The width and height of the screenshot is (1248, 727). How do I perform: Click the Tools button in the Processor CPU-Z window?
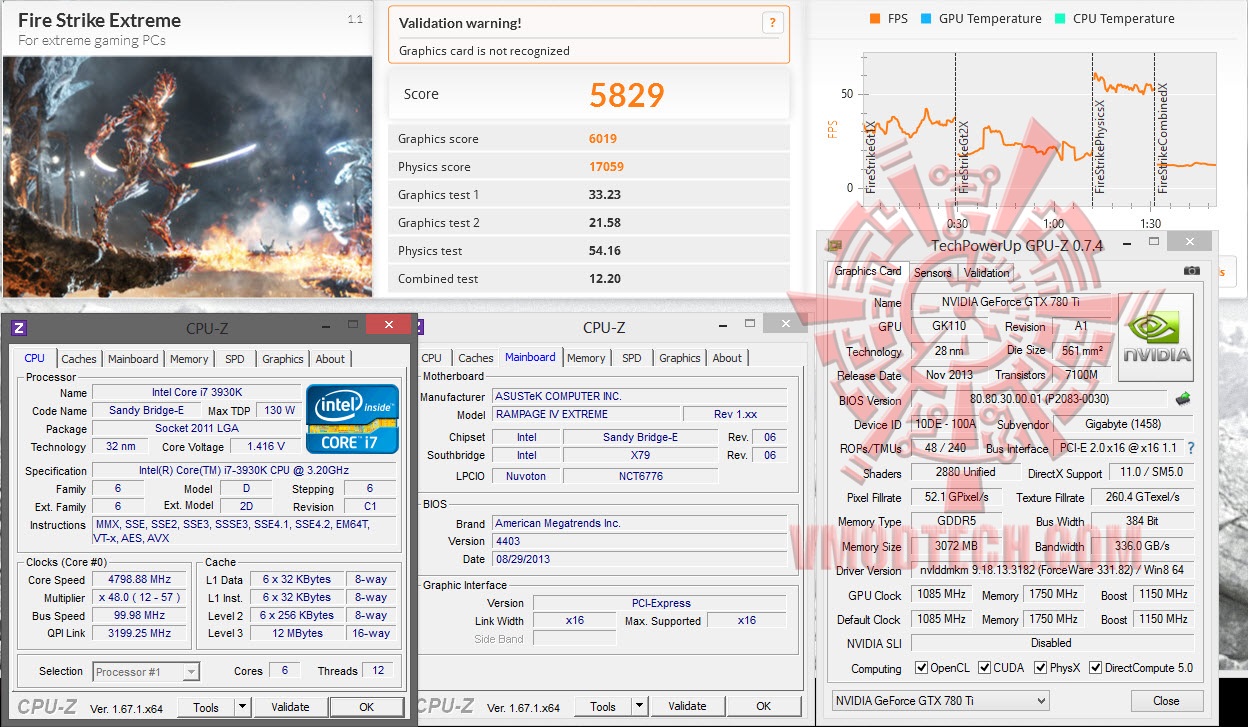[206, 707]
